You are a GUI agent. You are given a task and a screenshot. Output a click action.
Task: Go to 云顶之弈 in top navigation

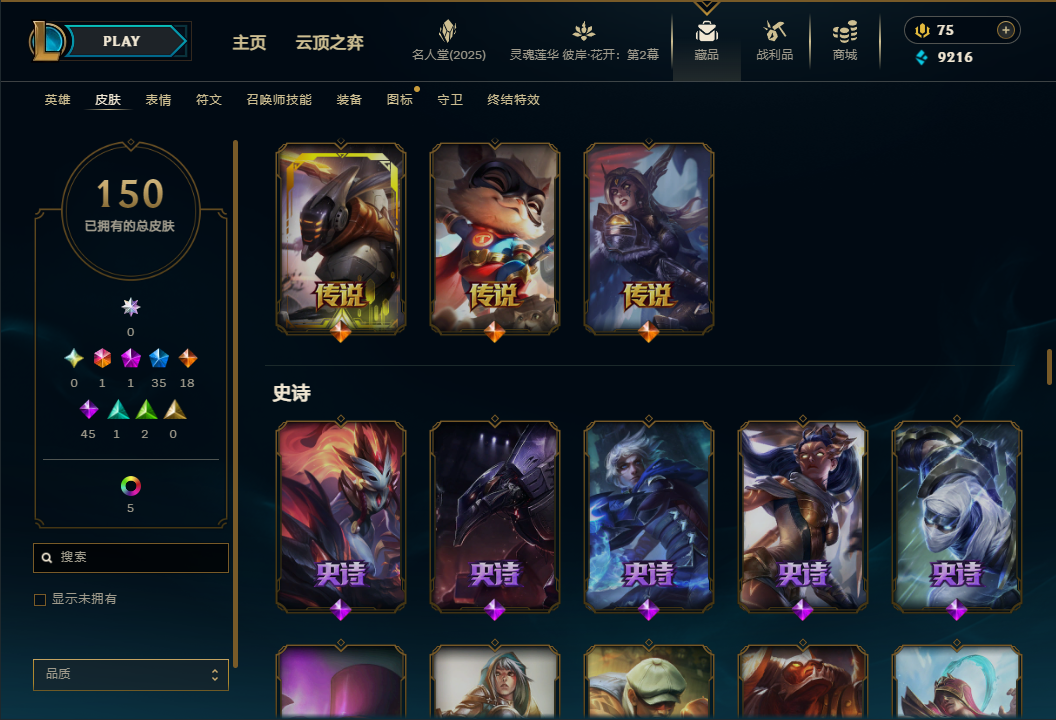coord(329,42)
